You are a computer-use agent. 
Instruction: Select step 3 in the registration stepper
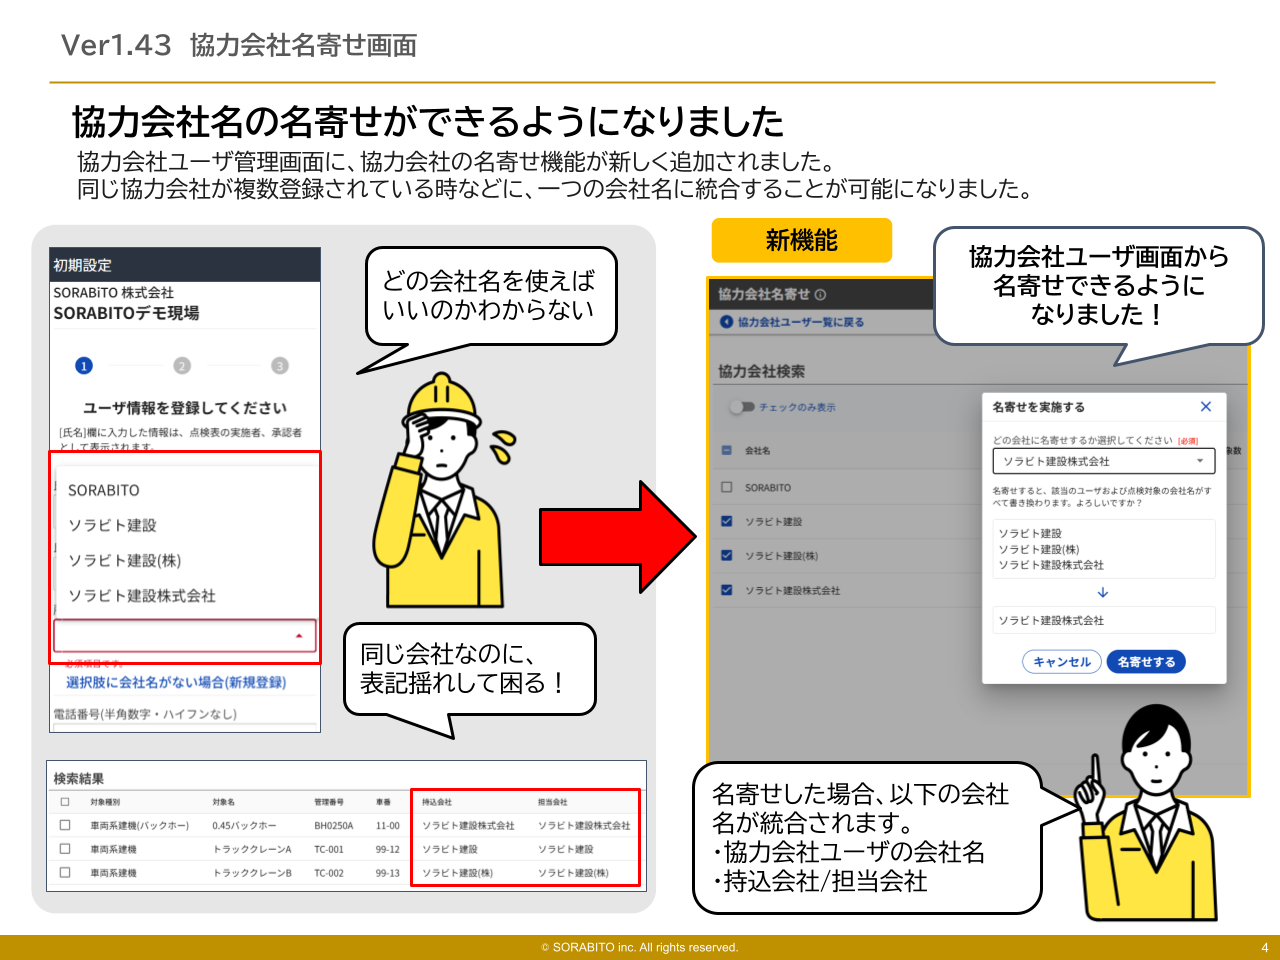[x=280, y=365]
